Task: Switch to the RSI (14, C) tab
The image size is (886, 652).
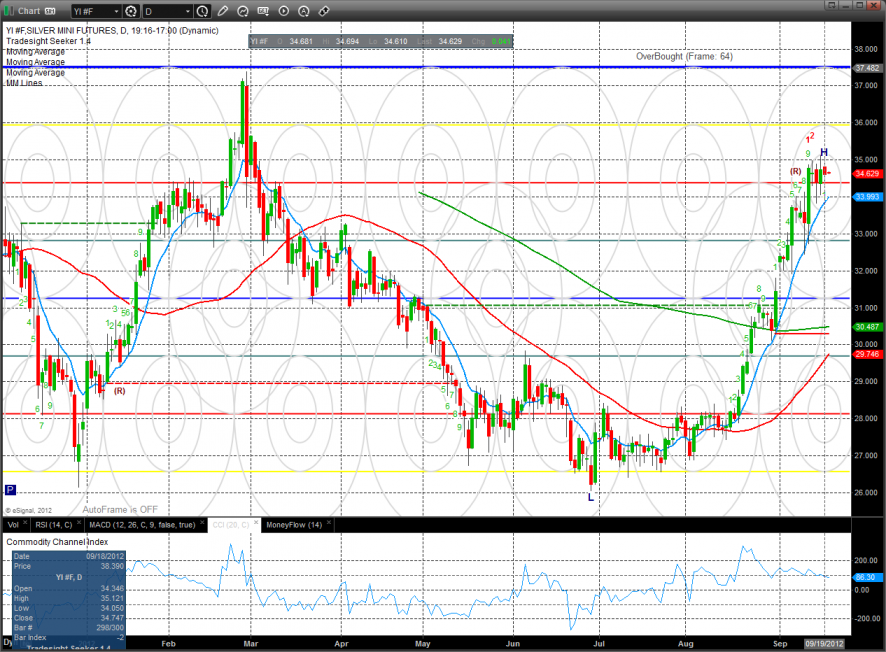Action: 52,524
